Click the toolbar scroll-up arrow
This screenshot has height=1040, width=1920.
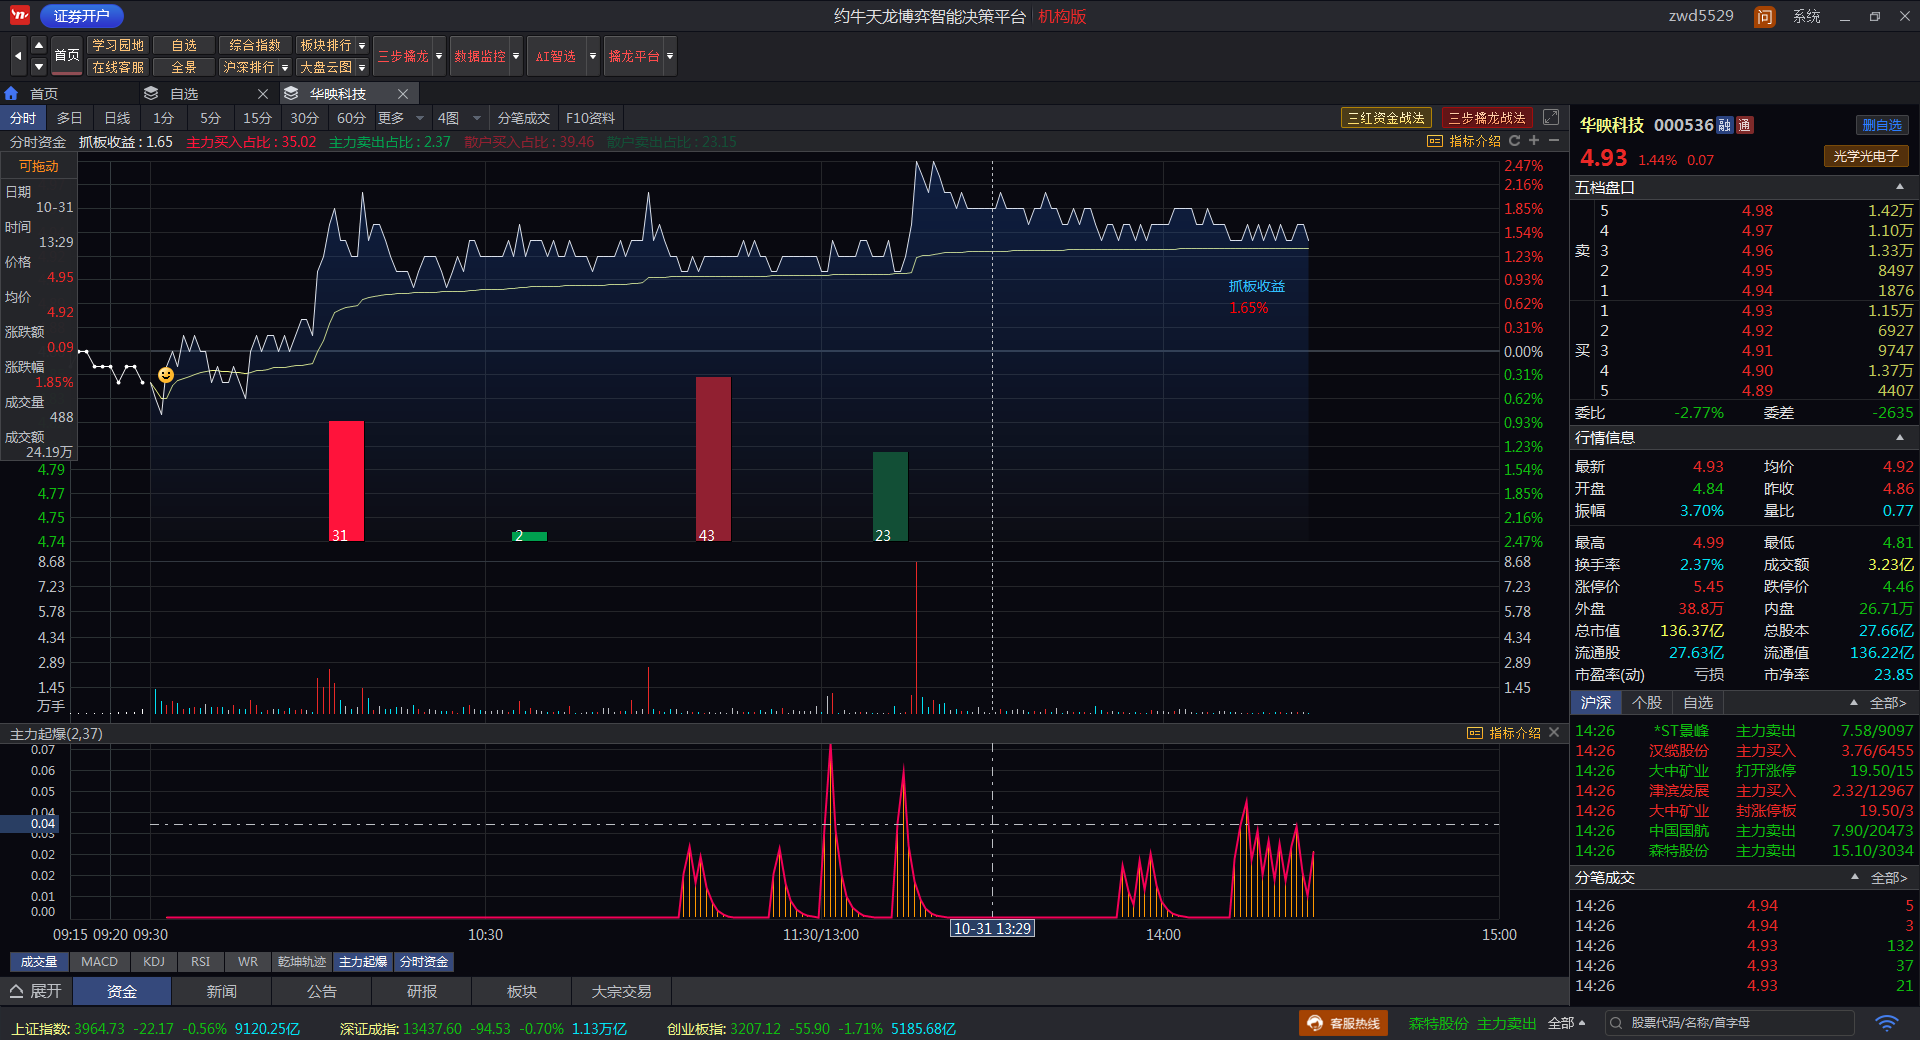tap(39, 45)
